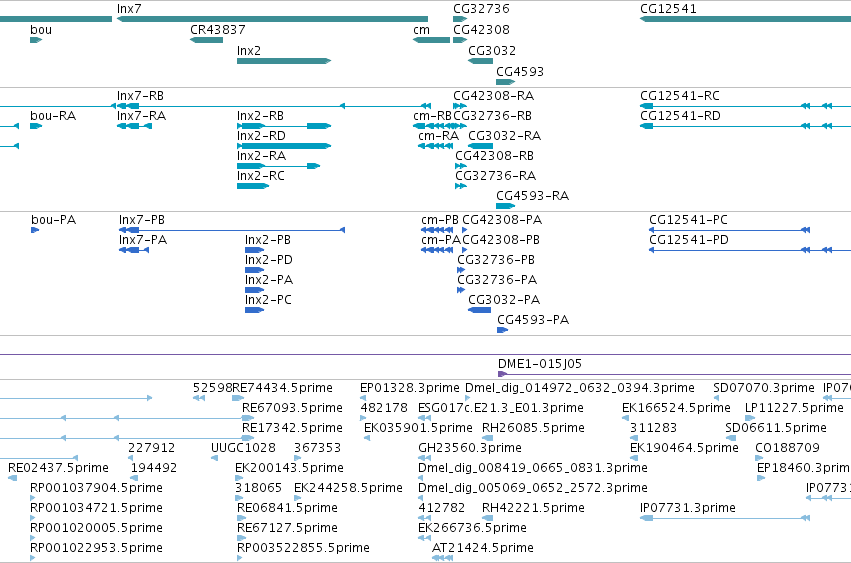Click cDNA SD07070.3prime
The height and width of the screenshot is (563, 851).
click(x=764, y=388)
